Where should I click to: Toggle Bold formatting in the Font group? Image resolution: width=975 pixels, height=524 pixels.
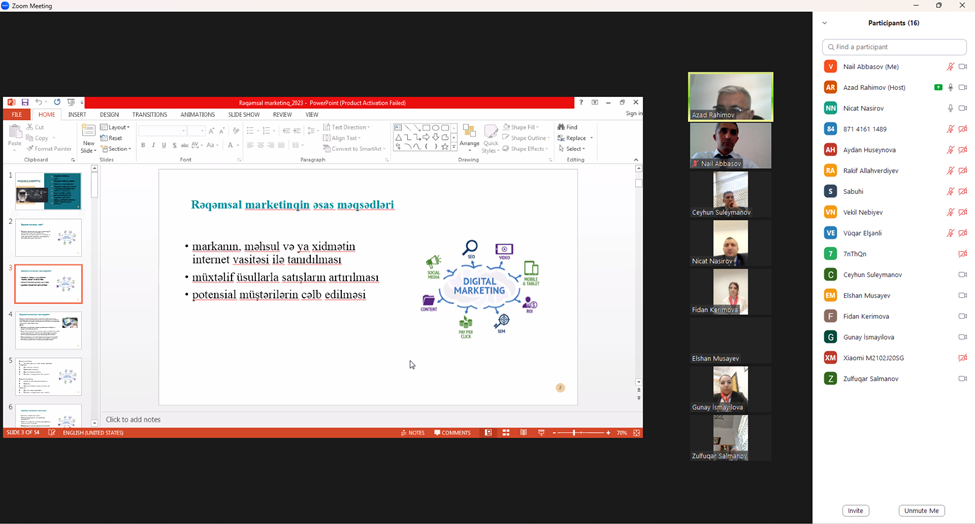[143, 146]
